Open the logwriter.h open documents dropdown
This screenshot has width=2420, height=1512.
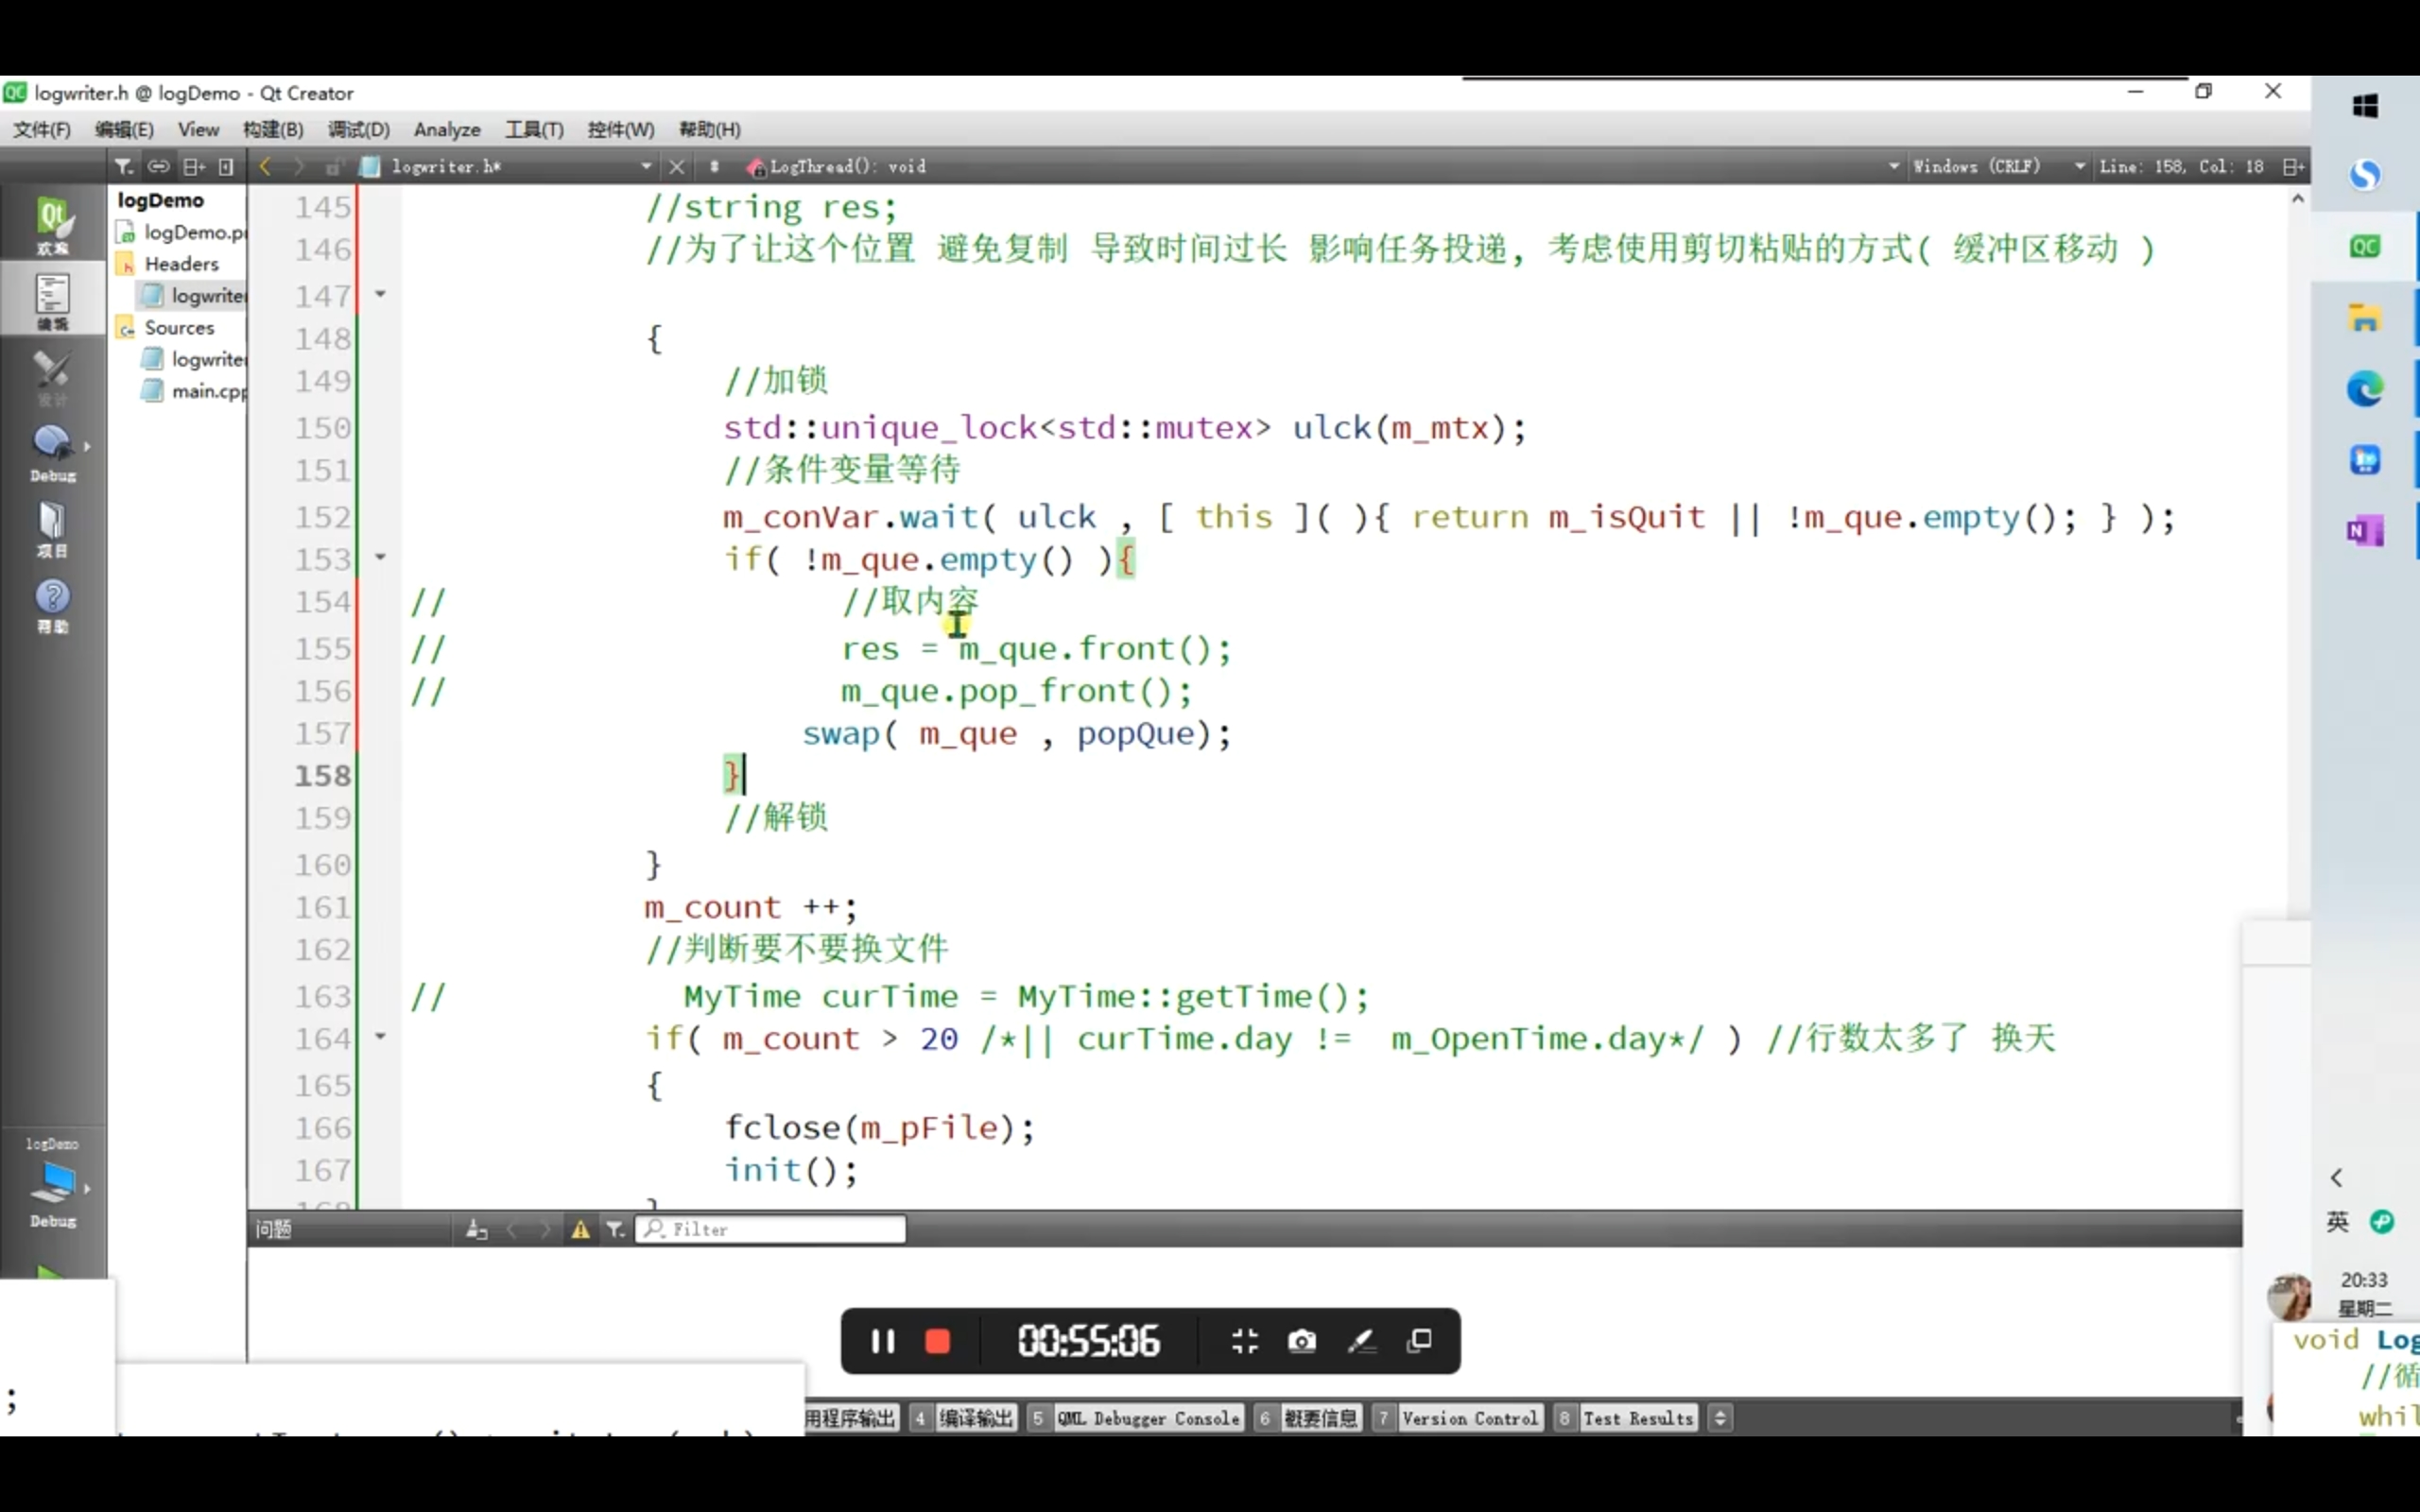tap(646, 167)
